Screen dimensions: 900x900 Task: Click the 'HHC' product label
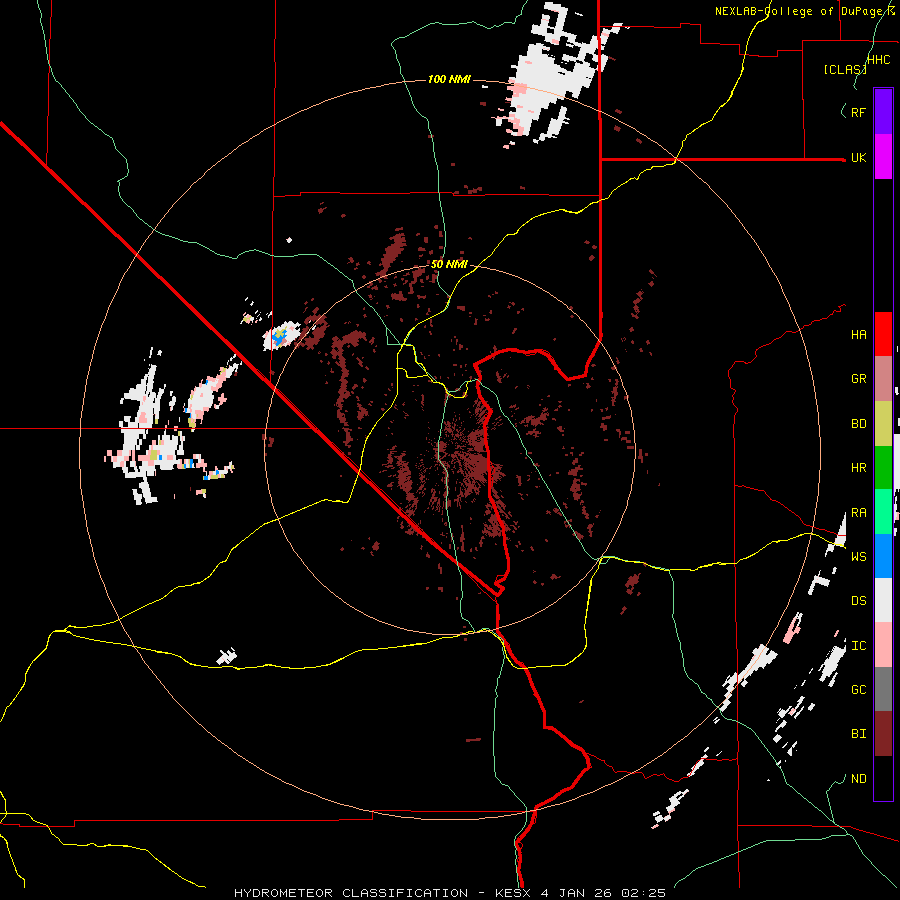(879, 60)
